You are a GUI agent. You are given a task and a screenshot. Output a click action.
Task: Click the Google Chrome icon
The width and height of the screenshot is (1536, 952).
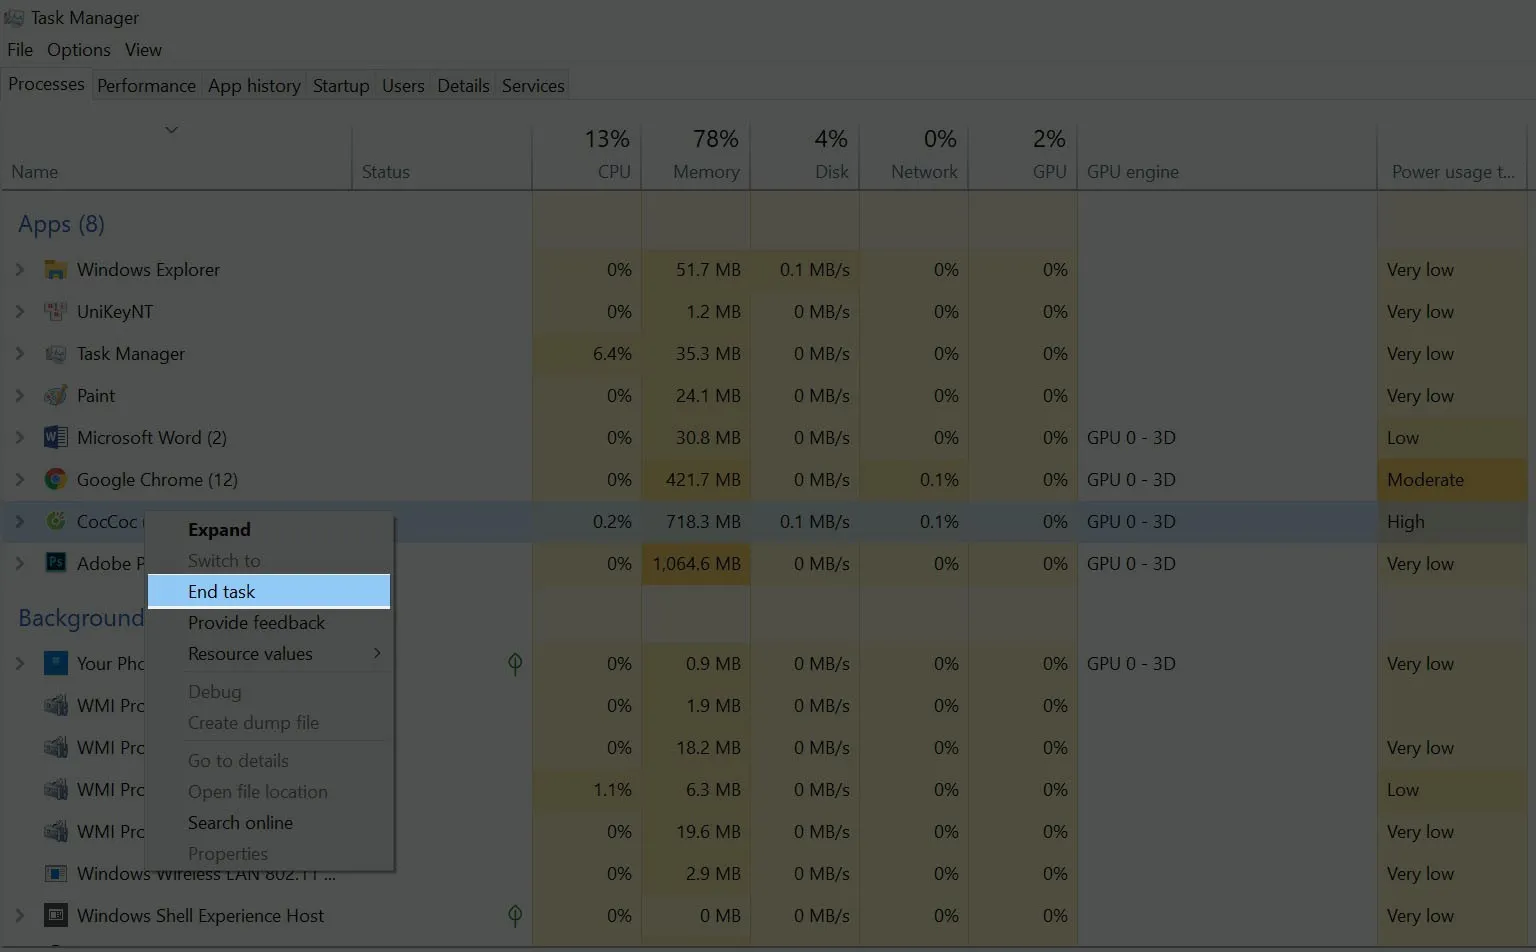[x=56, y=480]
